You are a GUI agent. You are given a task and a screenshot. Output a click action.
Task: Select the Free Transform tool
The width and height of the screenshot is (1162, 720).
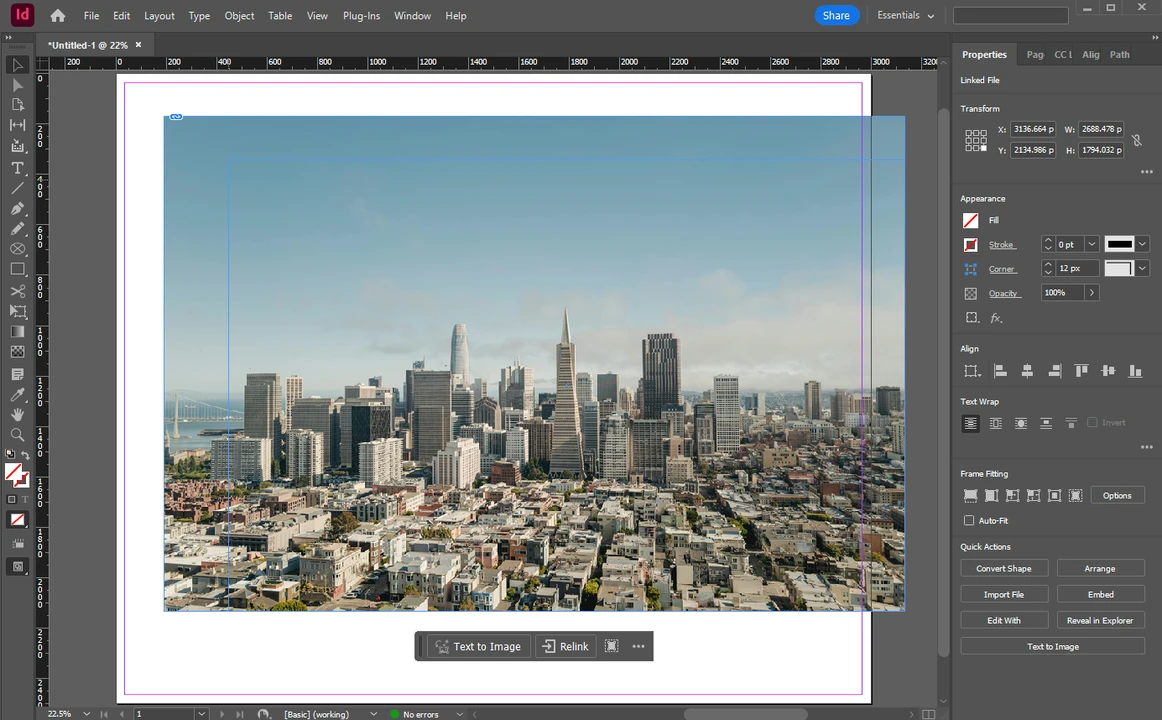tap(18, 311)
